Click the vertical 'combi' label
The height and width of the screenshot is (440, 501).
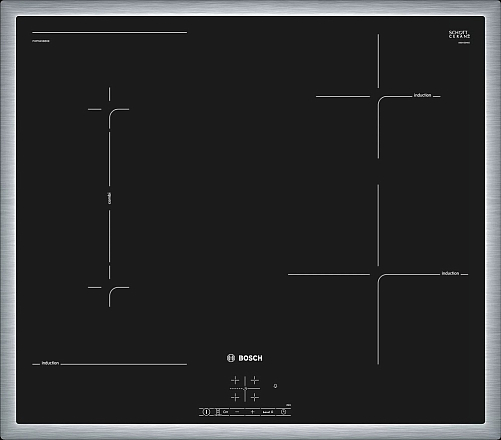click(x=110, y=198)
